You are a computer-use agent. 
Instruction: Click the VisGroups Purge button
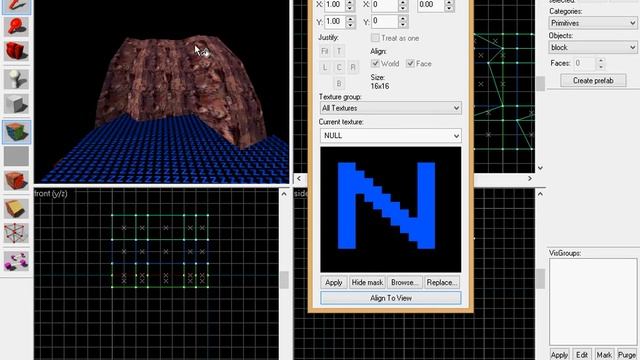pos(627,355)
